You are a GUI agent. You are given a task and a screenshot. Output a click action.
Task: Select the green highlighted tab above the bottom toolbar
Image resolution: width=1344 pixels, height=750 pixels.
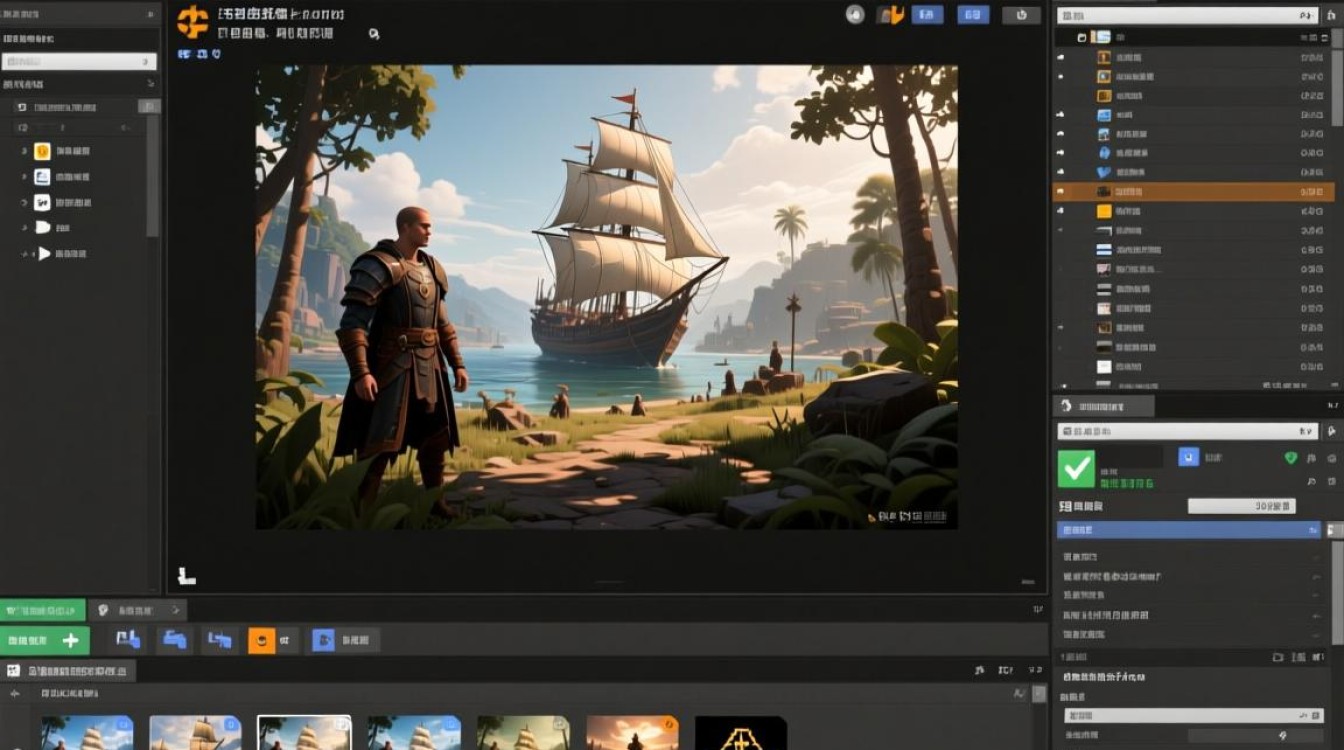(42, 610)
